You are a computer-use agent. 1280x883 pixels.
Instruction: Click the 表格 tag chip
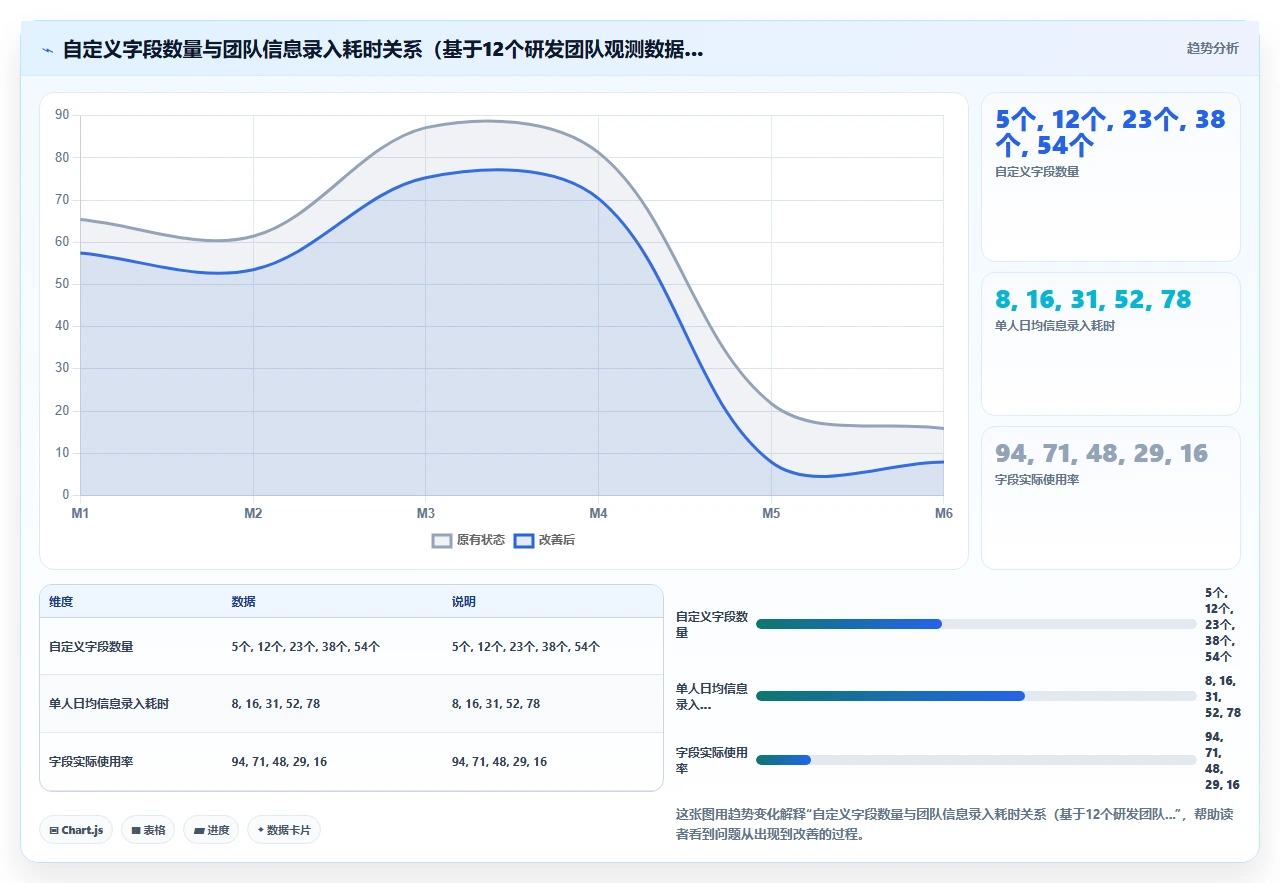click(148, 830)
